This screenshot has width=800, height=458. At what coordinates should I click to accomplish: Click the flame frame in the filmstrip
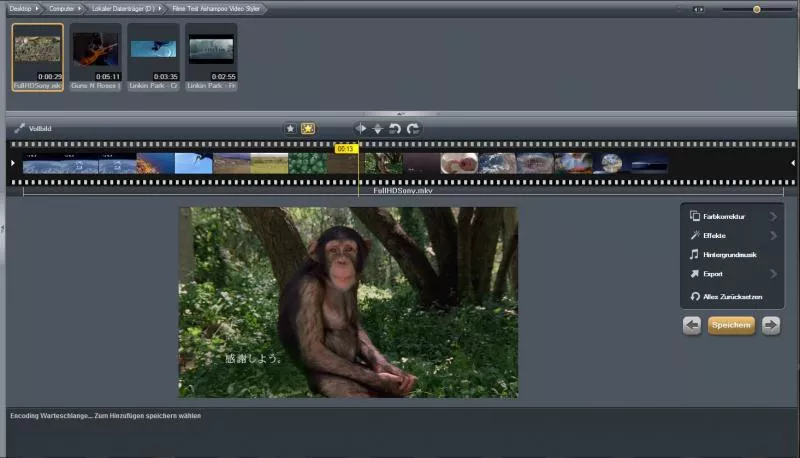pyautogui.click(x=156, y=164)
